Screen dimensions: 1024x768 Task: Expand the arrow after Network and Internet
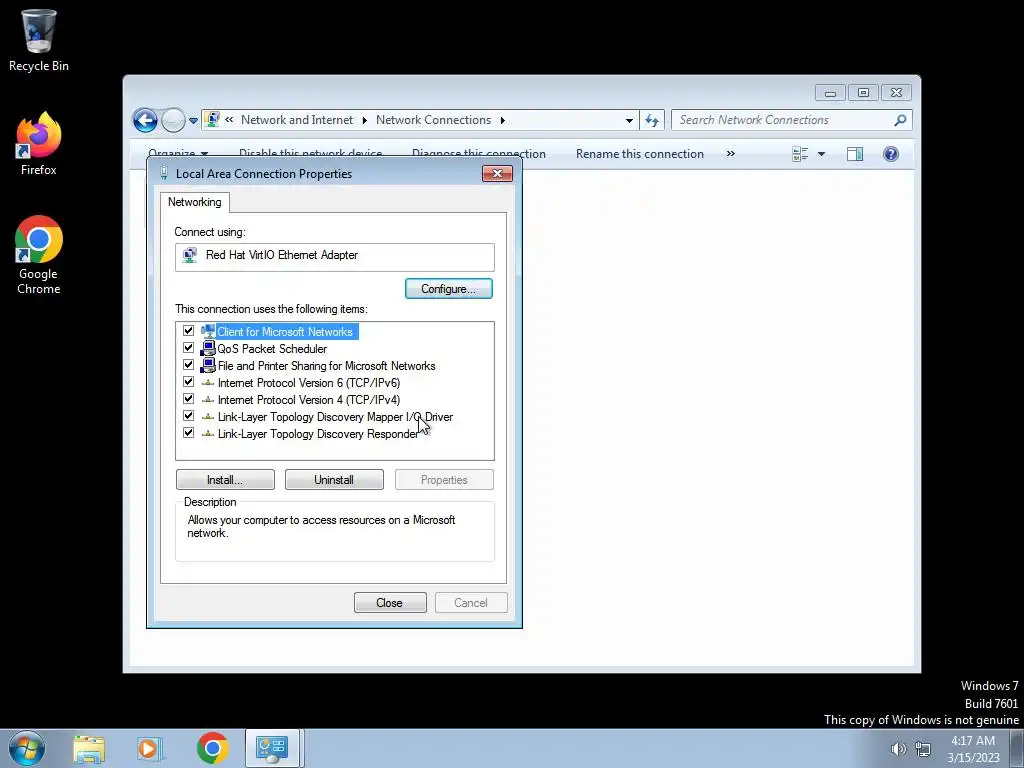pyautogui.click(x=364, y=120)
